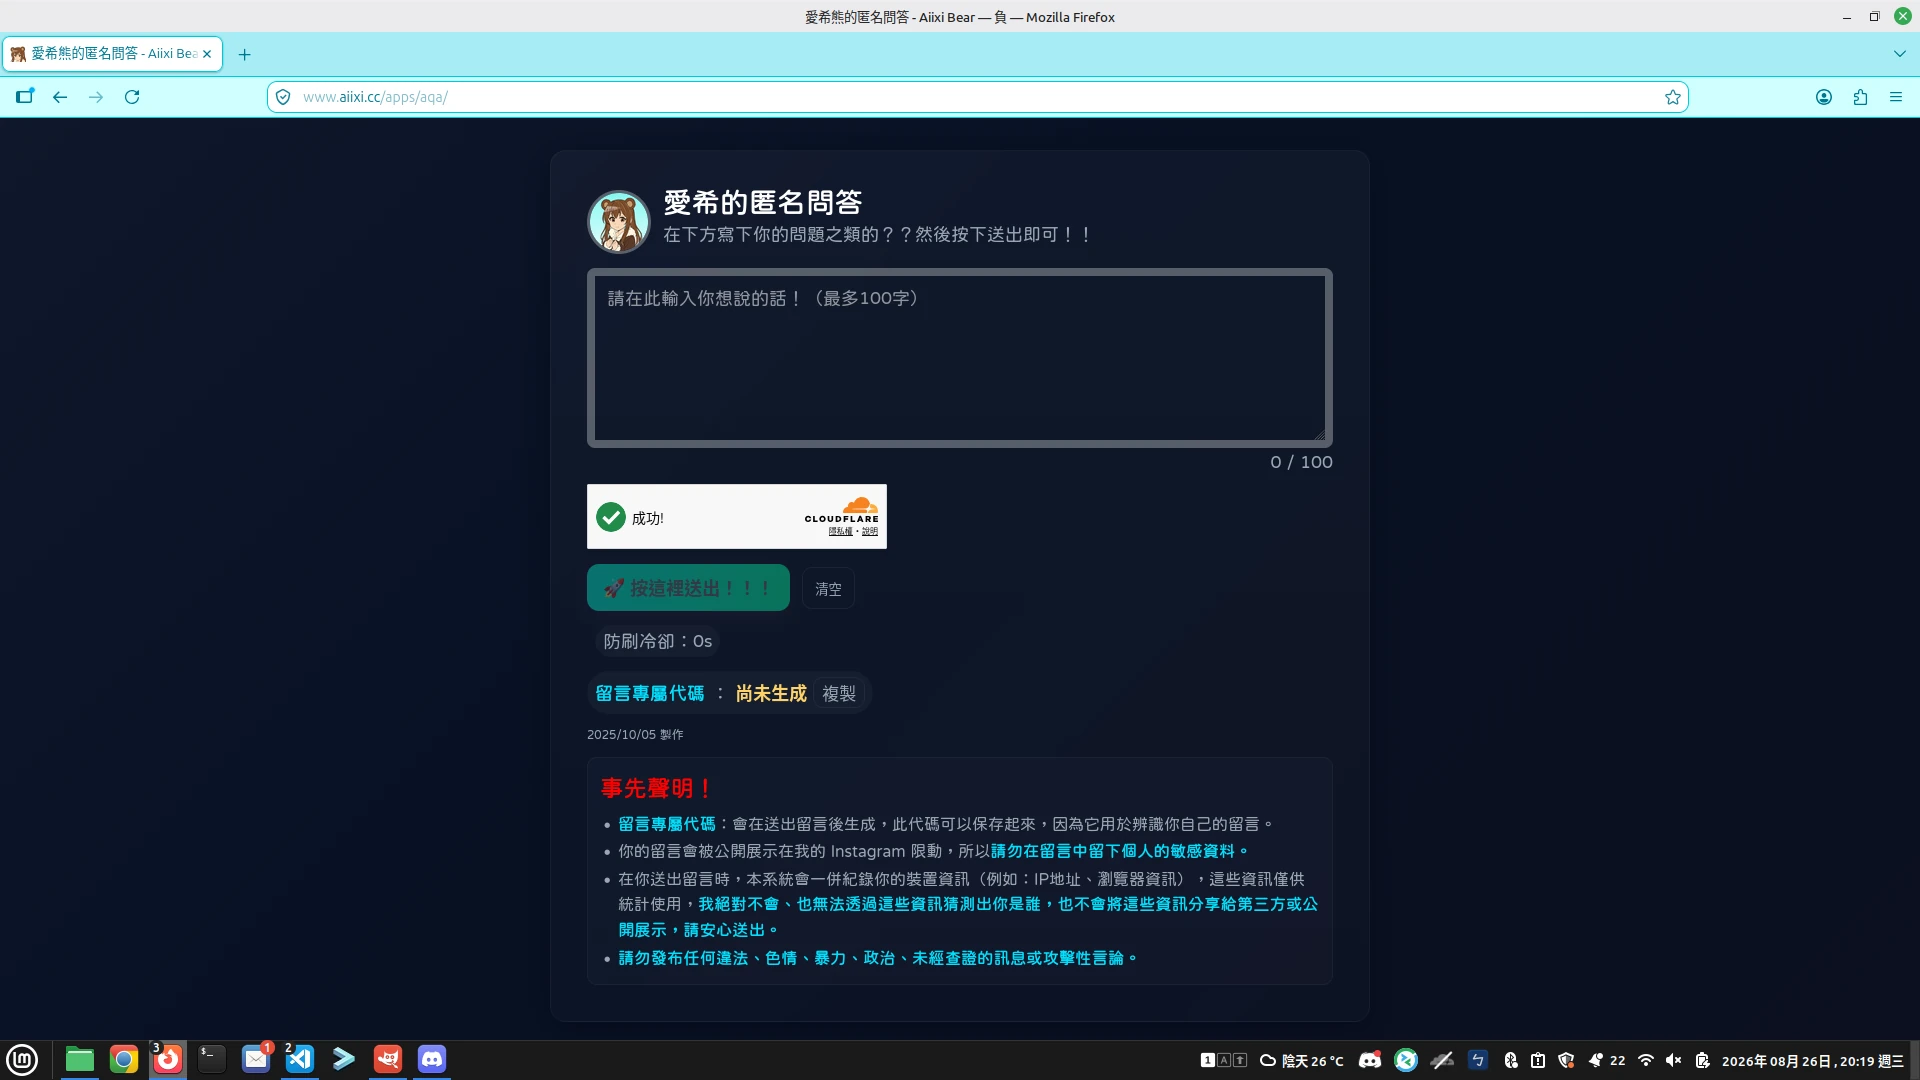Clear the message with 清空

point(828,589)
